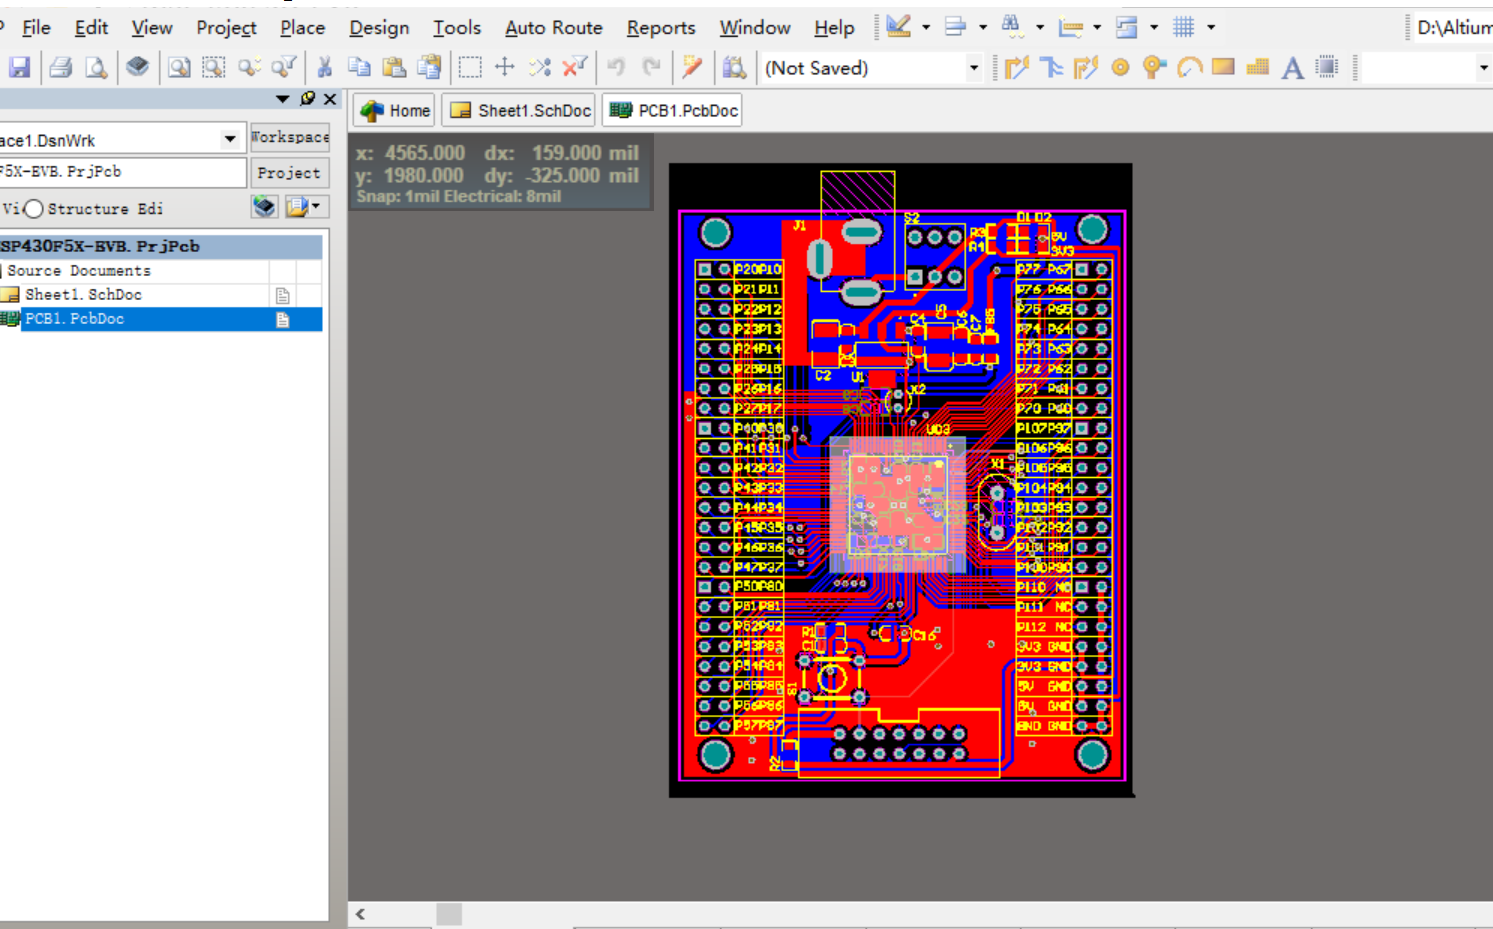The height and width of the screenshot is (929, 1493).
Task: Click the Print icon in toolbar
Action: [61, 68]
